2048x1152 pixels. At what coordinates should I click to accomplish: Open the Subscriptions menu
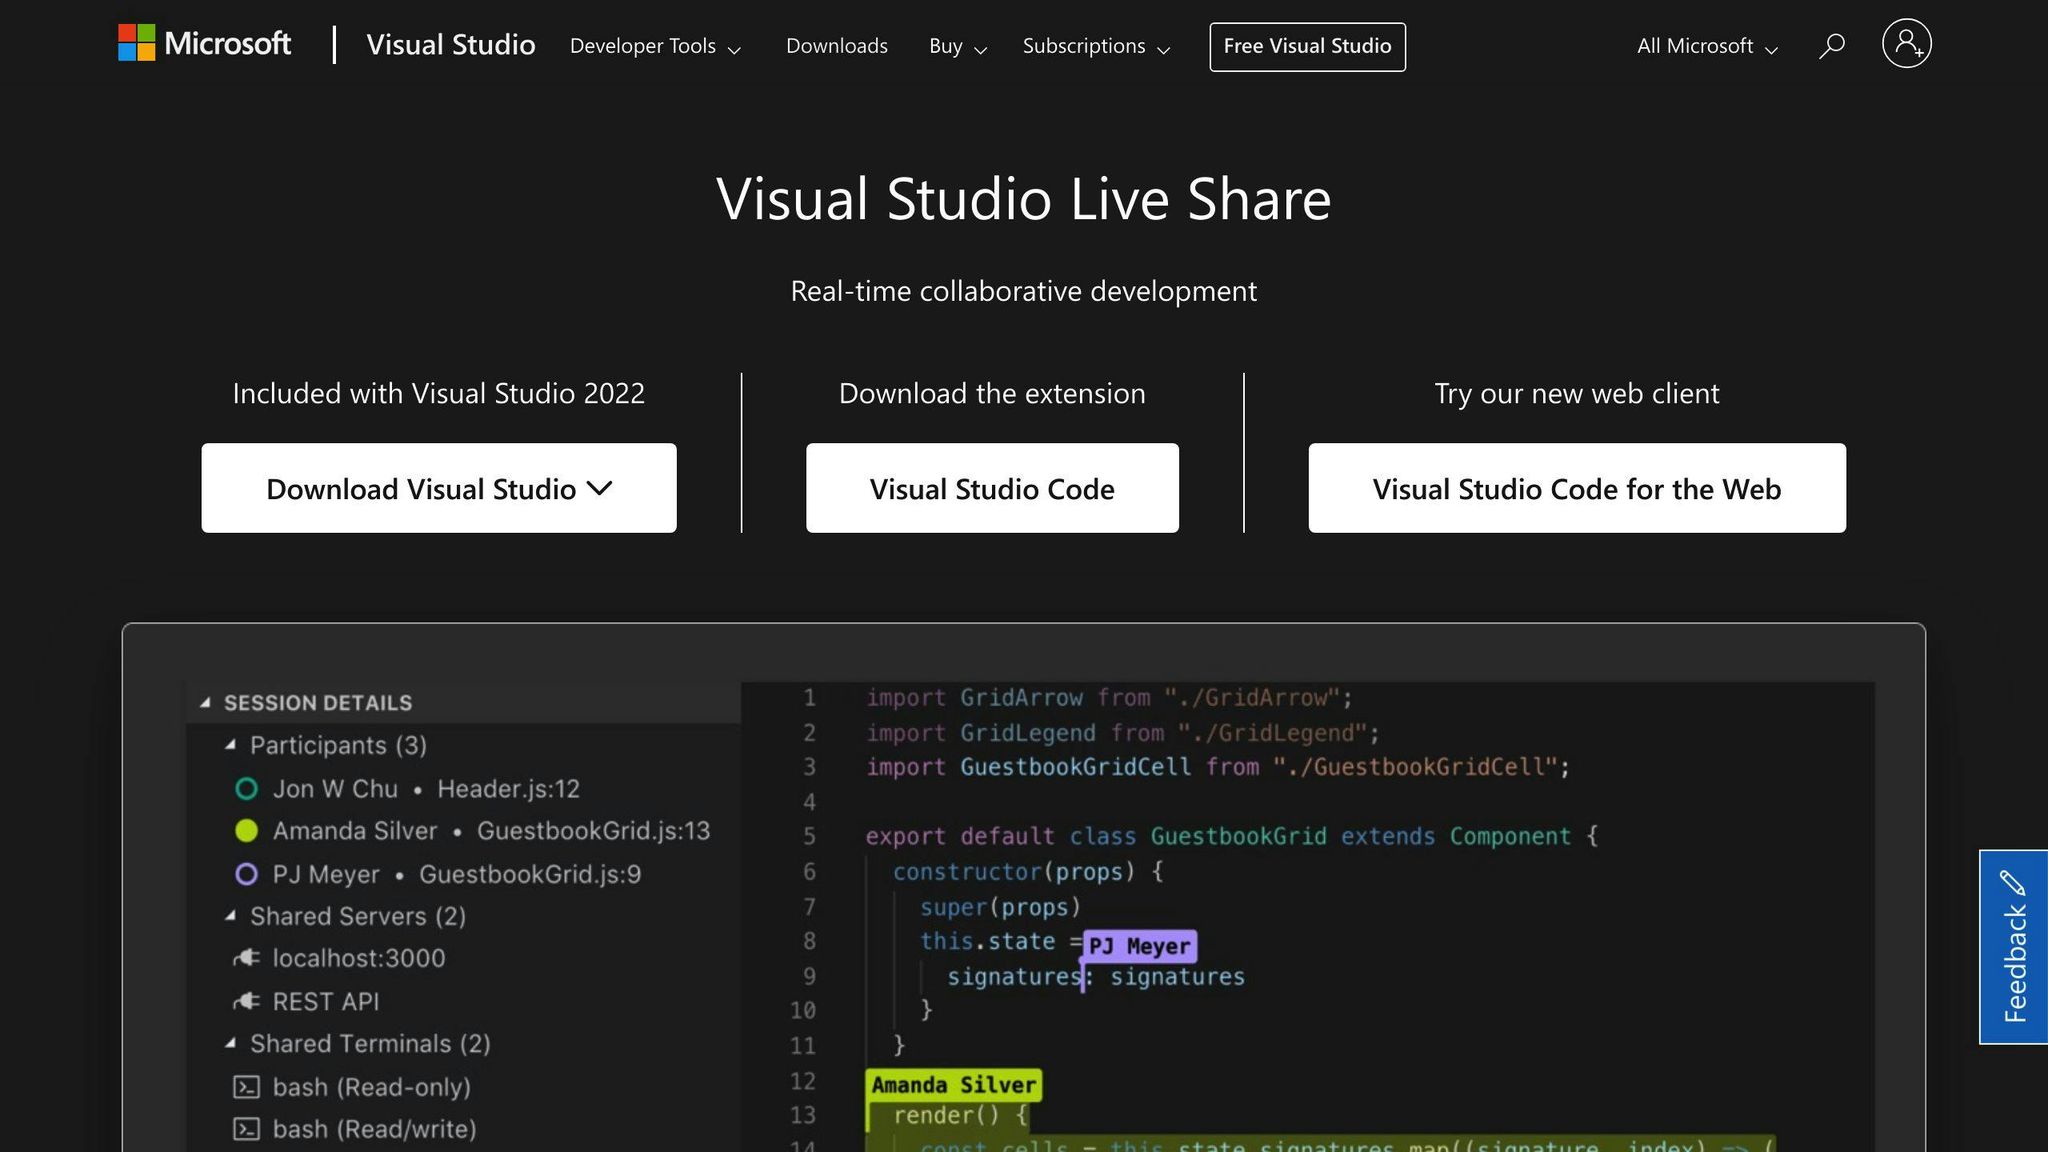[1095, 46]
